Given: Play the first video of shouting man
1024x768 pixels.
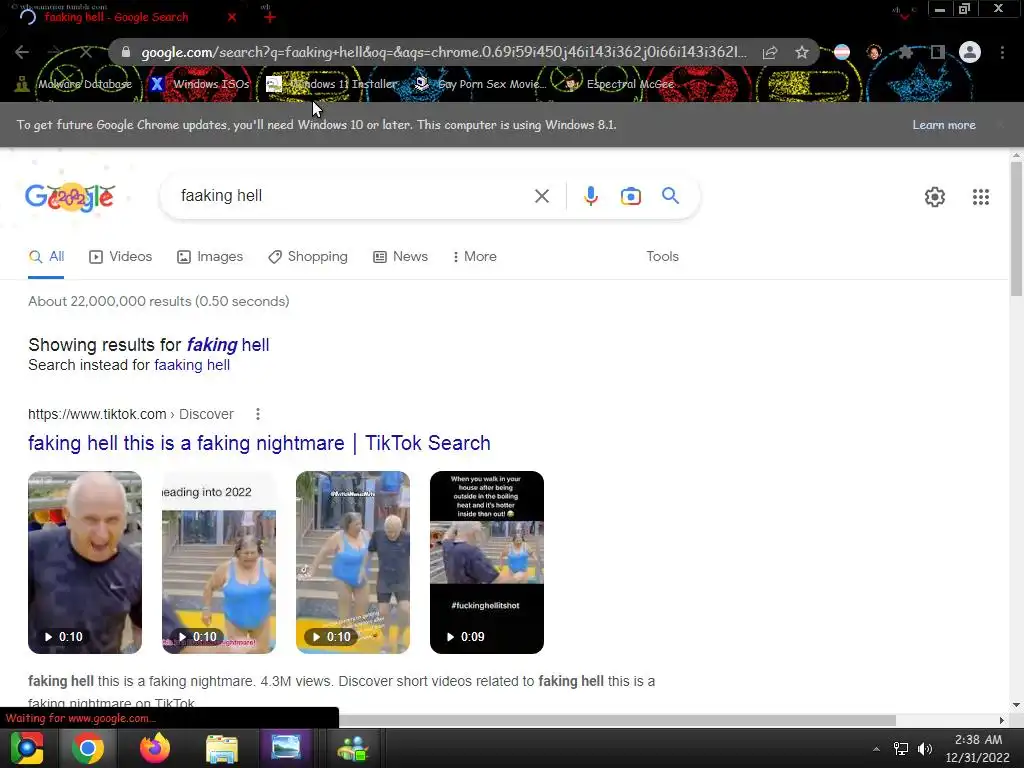Looking at the screenshot, I should tap(85, 562).
